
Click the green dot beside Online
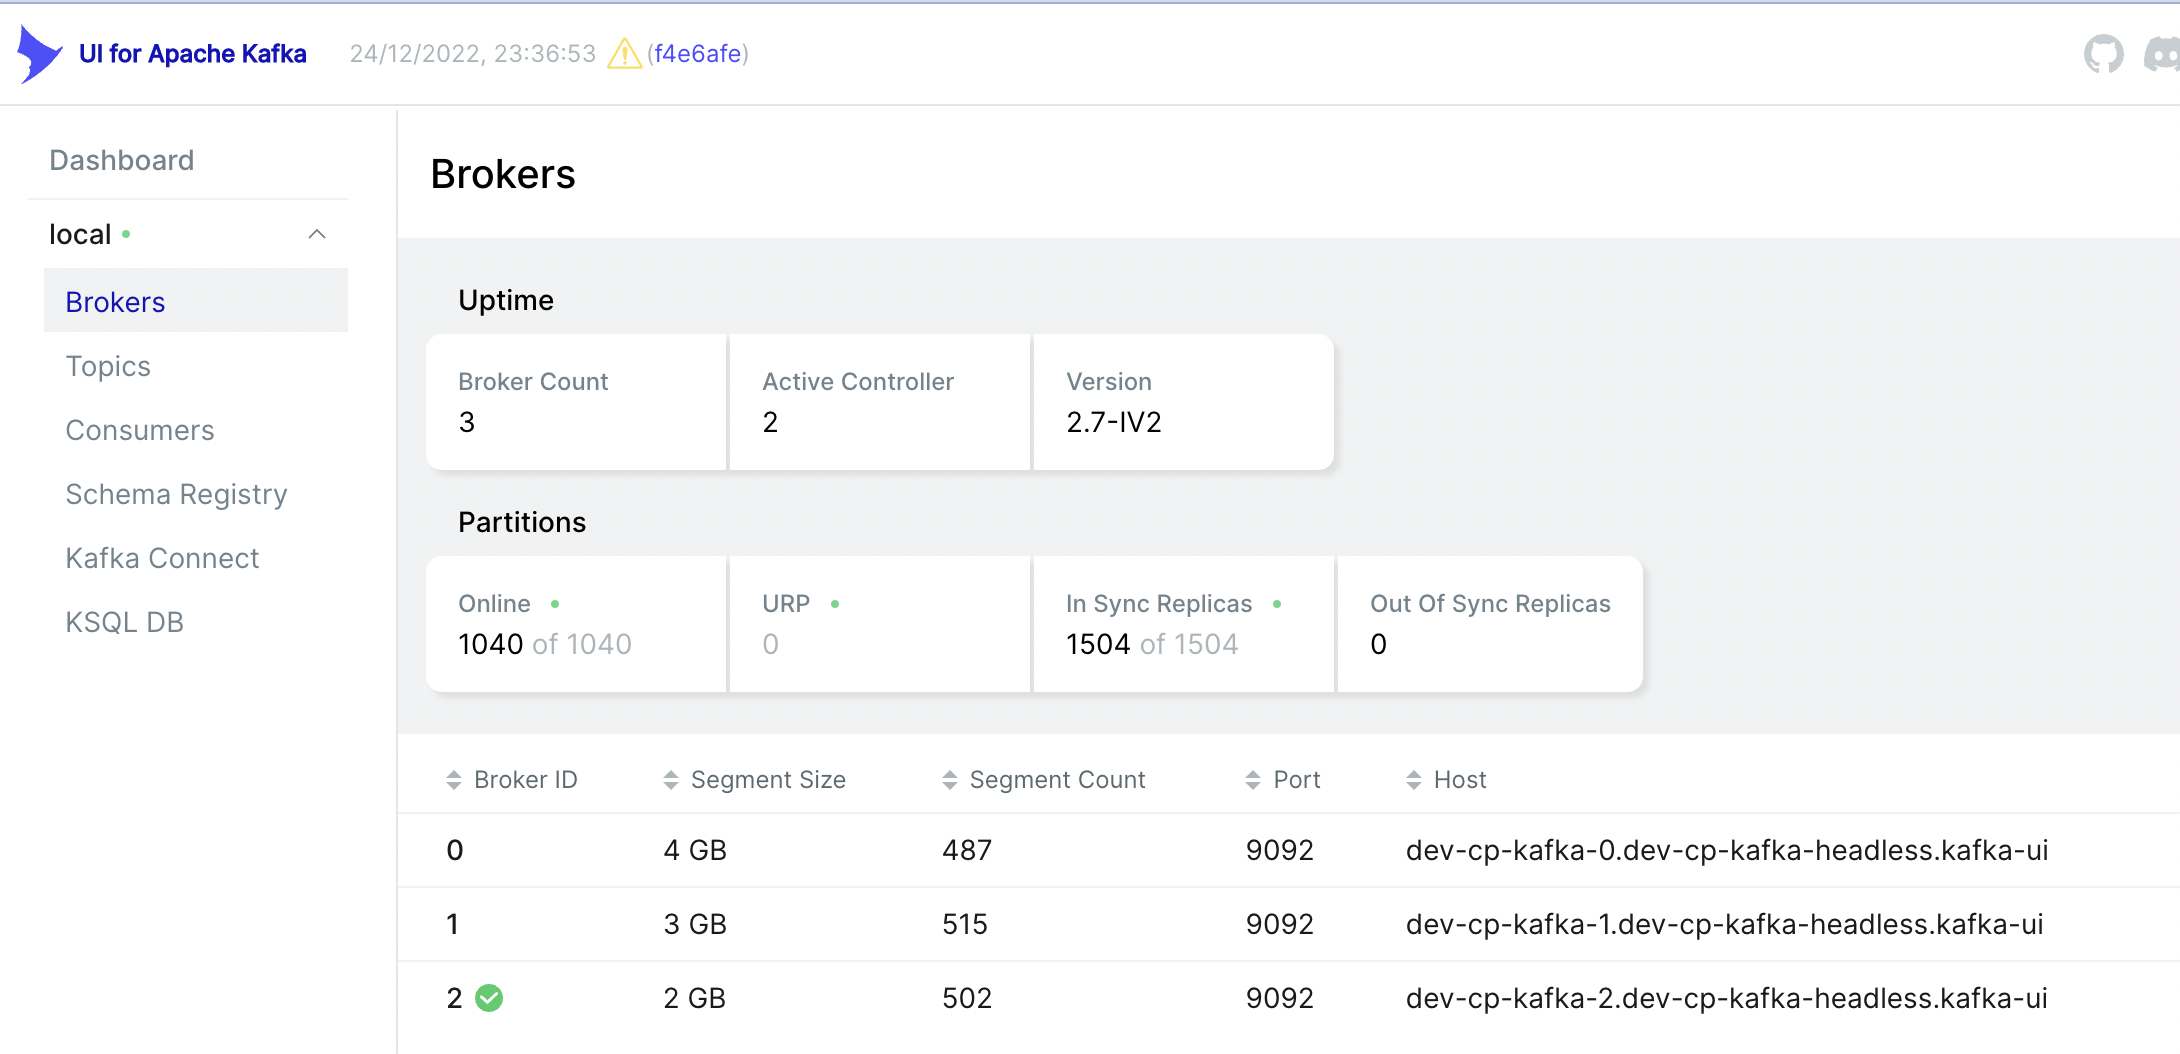click(555, 604)
